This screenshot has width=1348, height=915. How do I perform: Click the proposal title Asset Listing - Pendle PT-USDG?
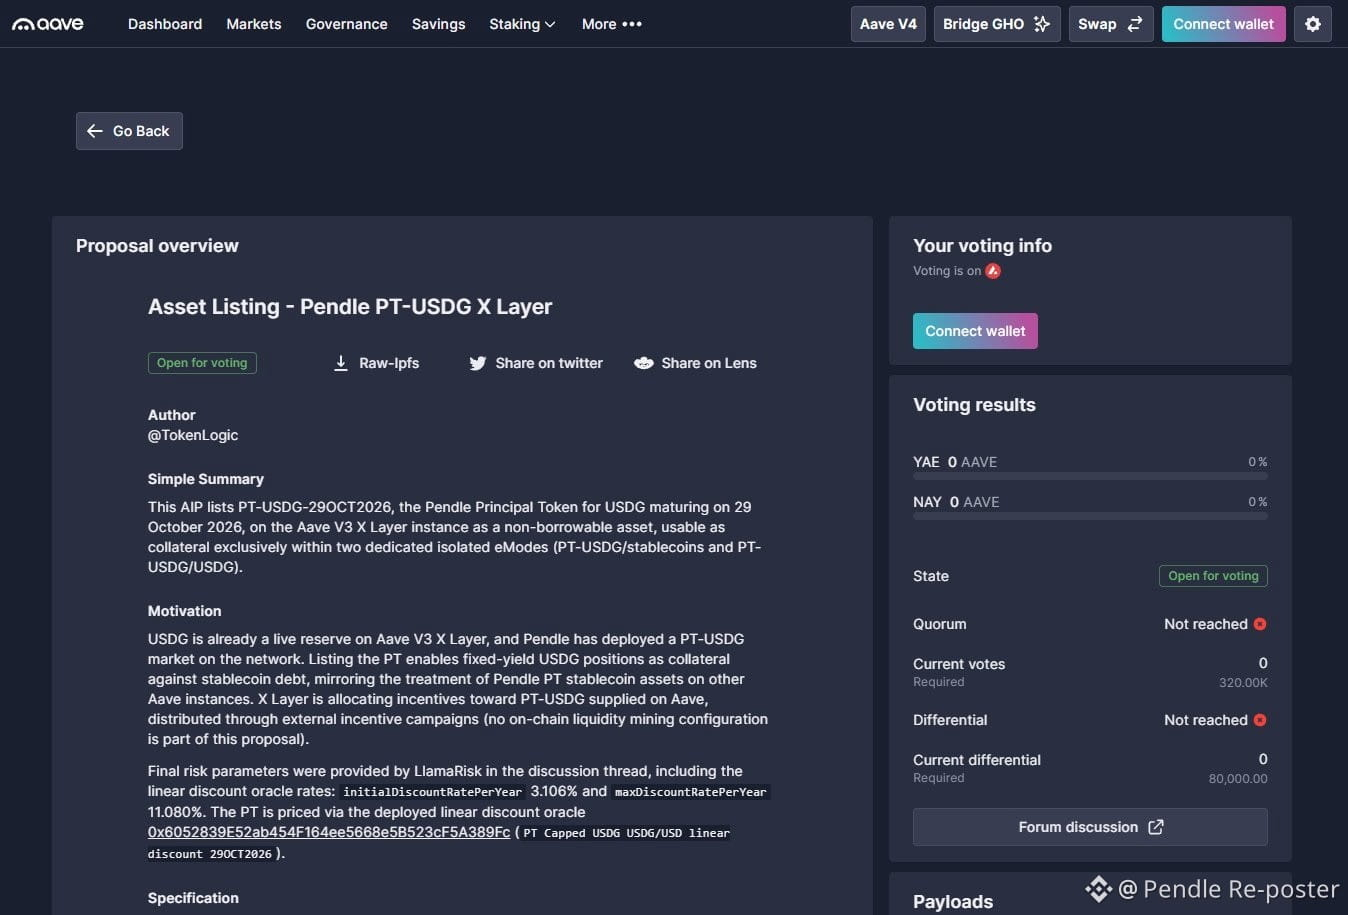pos(350,307)
